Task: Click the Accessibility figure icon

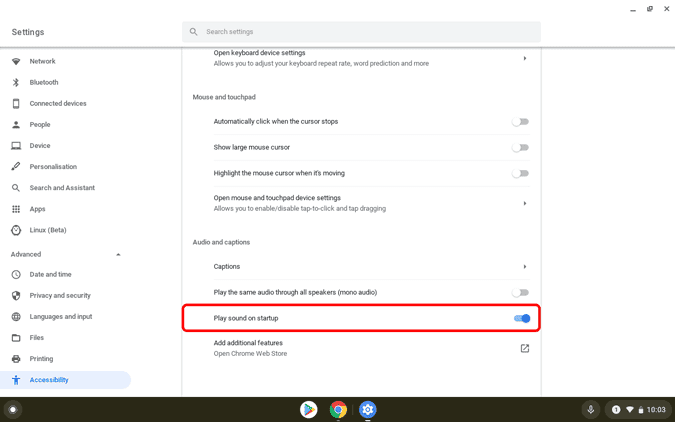Action: [x=16, y=380]
